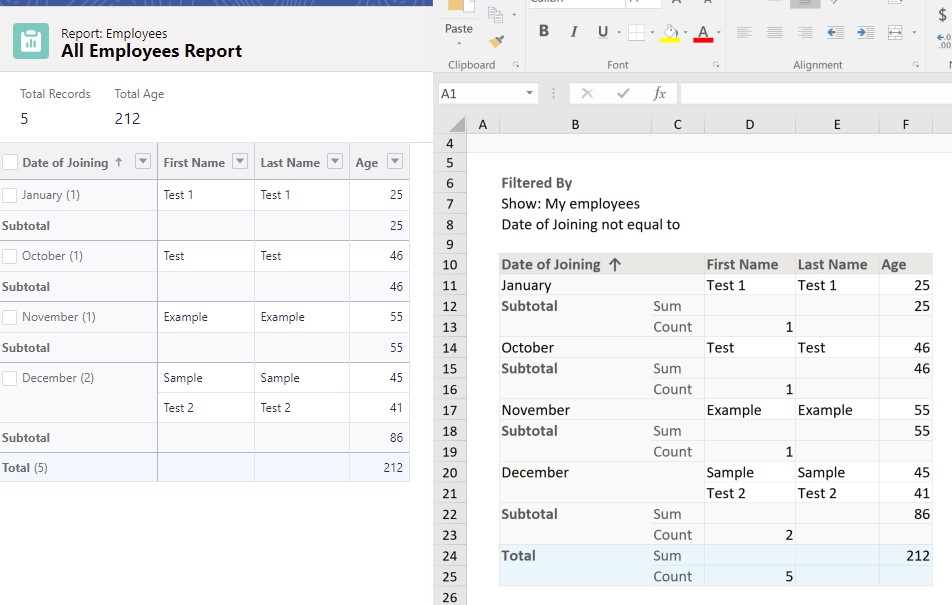Click Align Right icon in Excel
Viewport: 952px width, 605px height.
805,32
